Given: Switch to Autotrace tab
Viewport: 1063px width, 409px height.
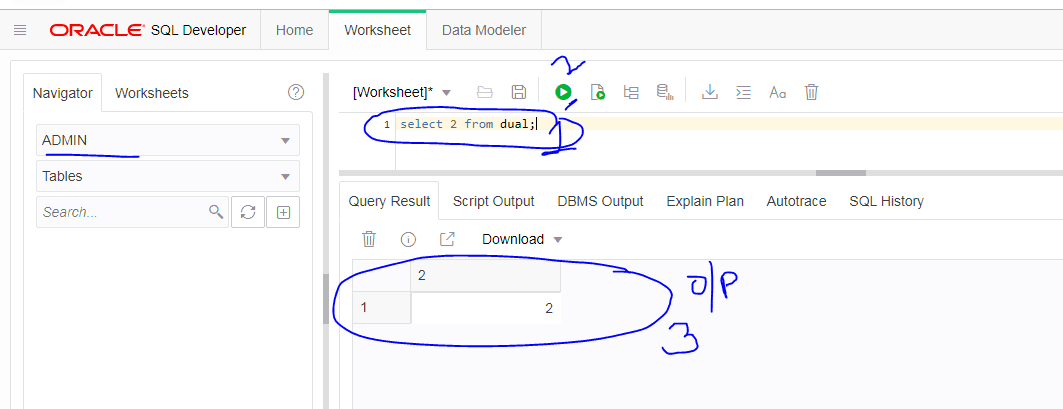Looking at the screenshot, I should [x=796, y=201].
